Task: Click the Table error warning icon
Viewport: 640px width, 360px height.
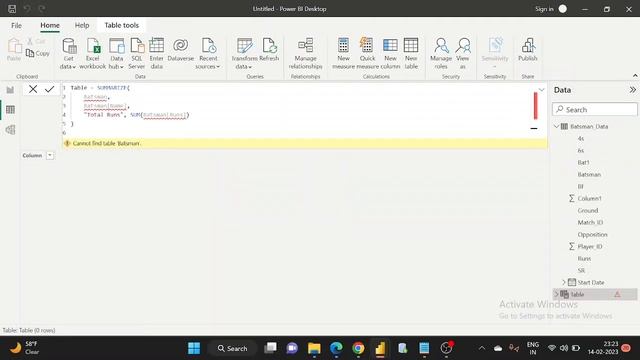Action: [617, 294]
